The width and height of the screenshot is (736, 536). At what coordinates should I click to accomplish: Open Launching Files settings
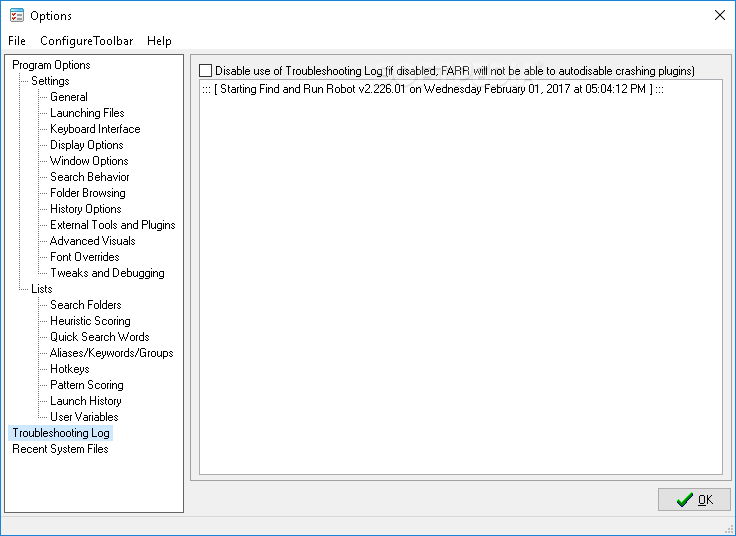click(87, 113)
